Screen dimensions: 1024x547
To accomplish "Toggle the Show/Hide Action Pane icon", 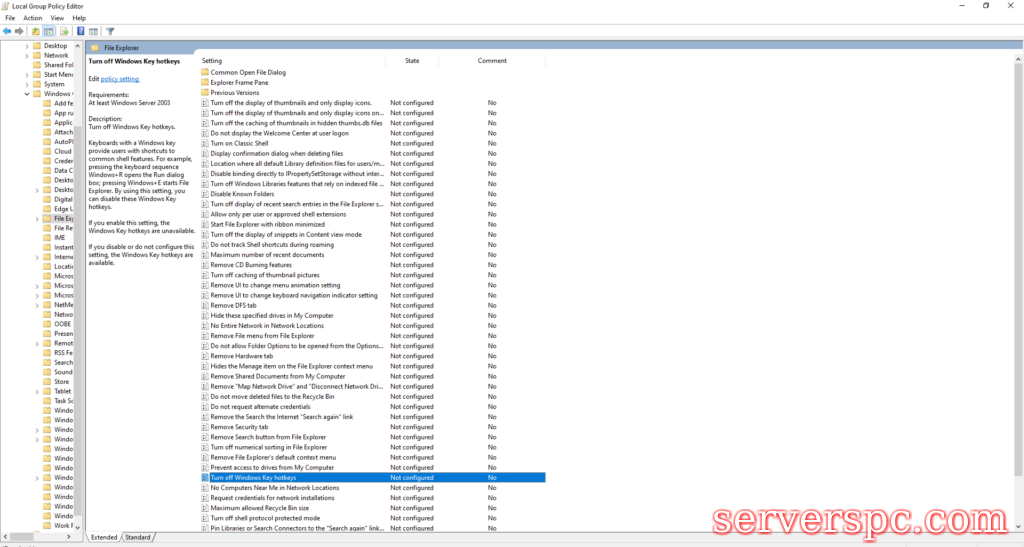I will coord(93,31).
